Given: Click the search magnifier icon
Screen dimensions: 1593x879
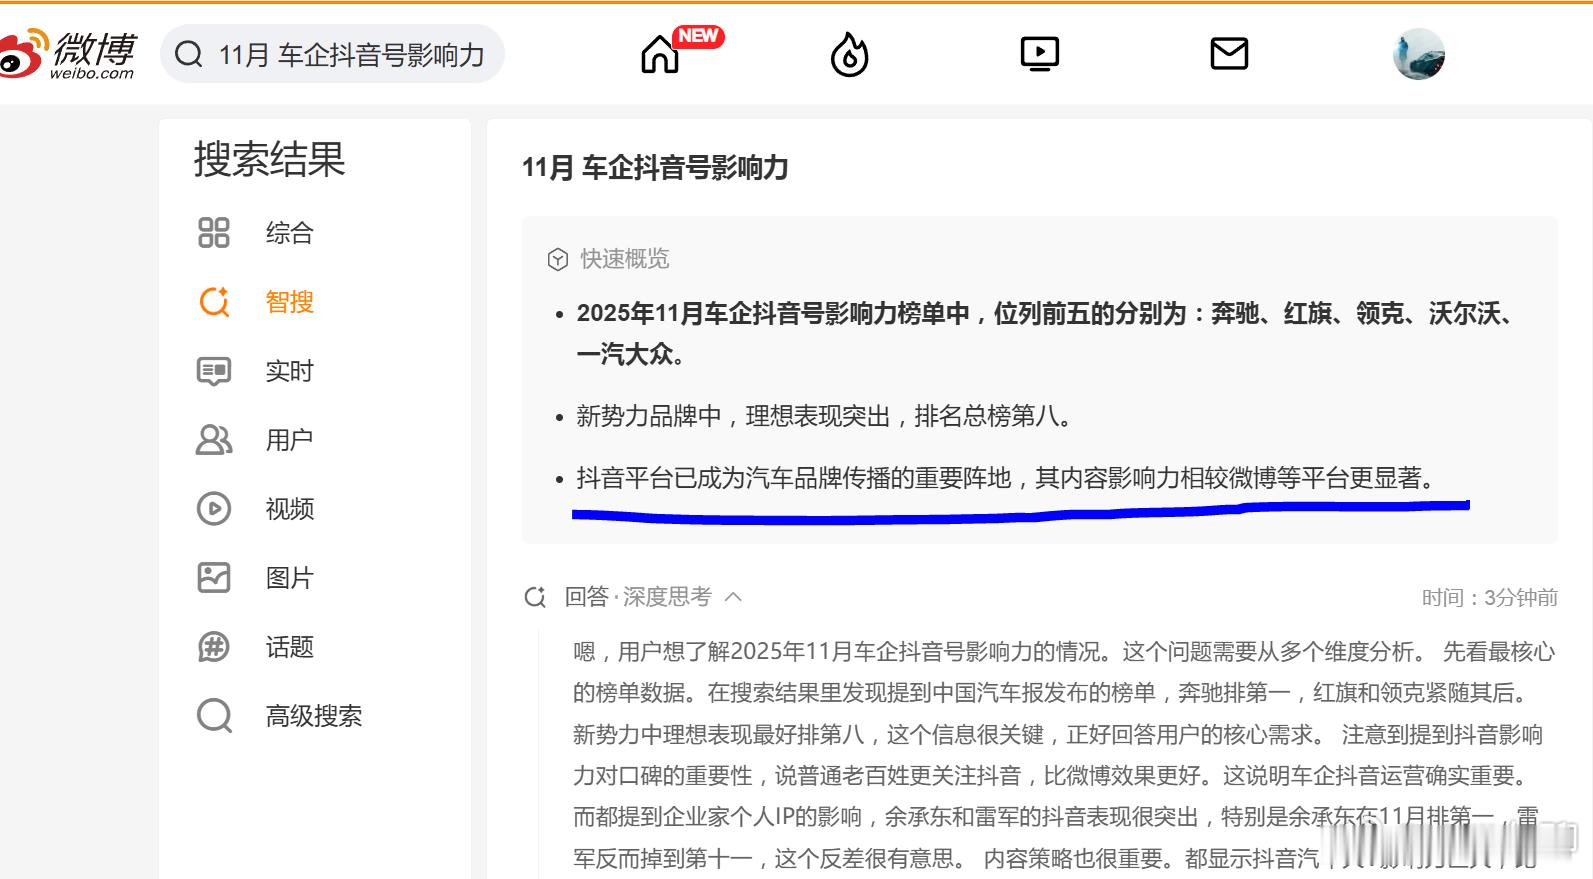Looking at the screenshot, I should tap(189, 54).
